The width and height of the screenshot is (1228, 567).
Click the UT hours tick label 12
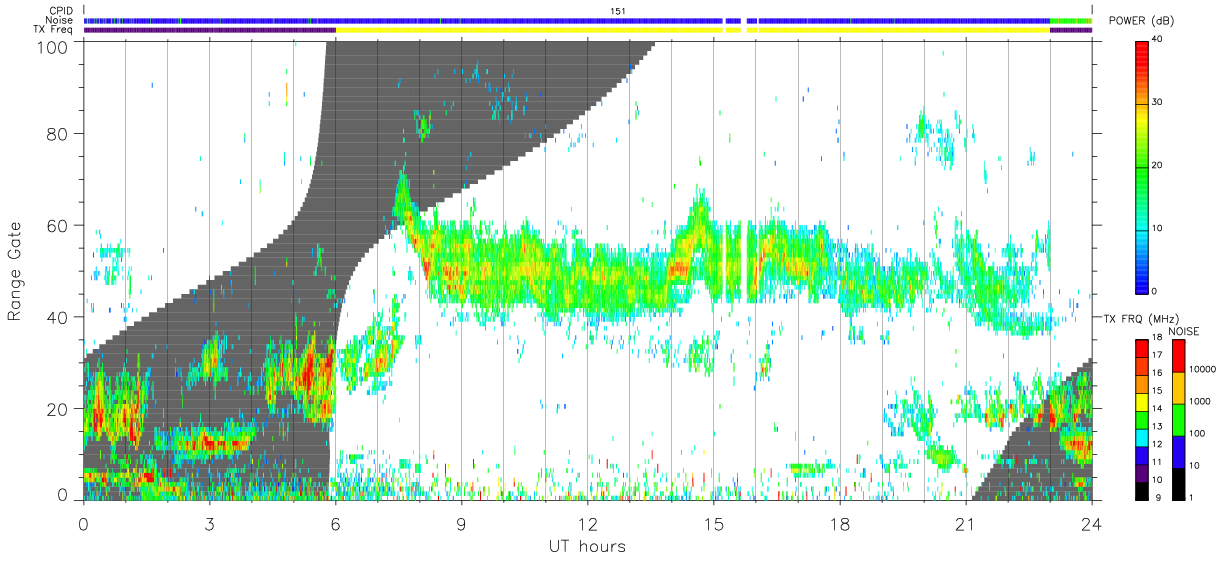588,522
